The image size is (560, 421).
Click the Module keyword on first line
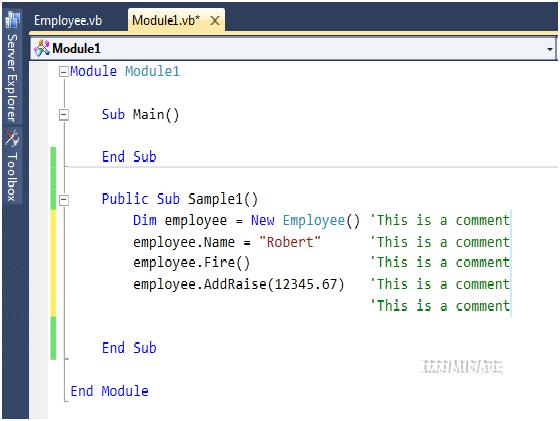(94, 71)
